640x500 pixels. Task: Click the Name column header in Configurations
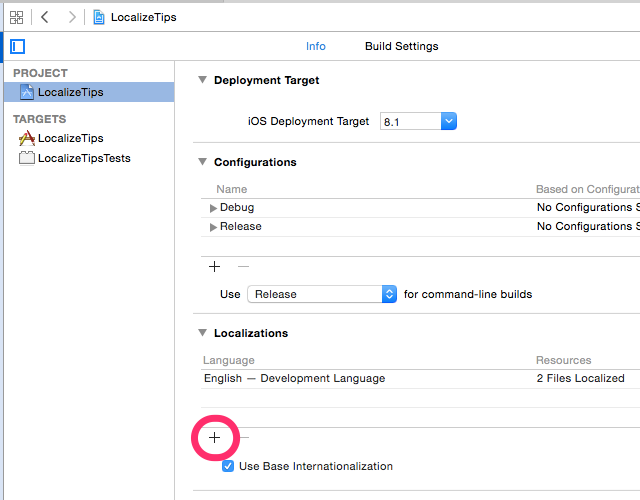click(x=231, y=189)
